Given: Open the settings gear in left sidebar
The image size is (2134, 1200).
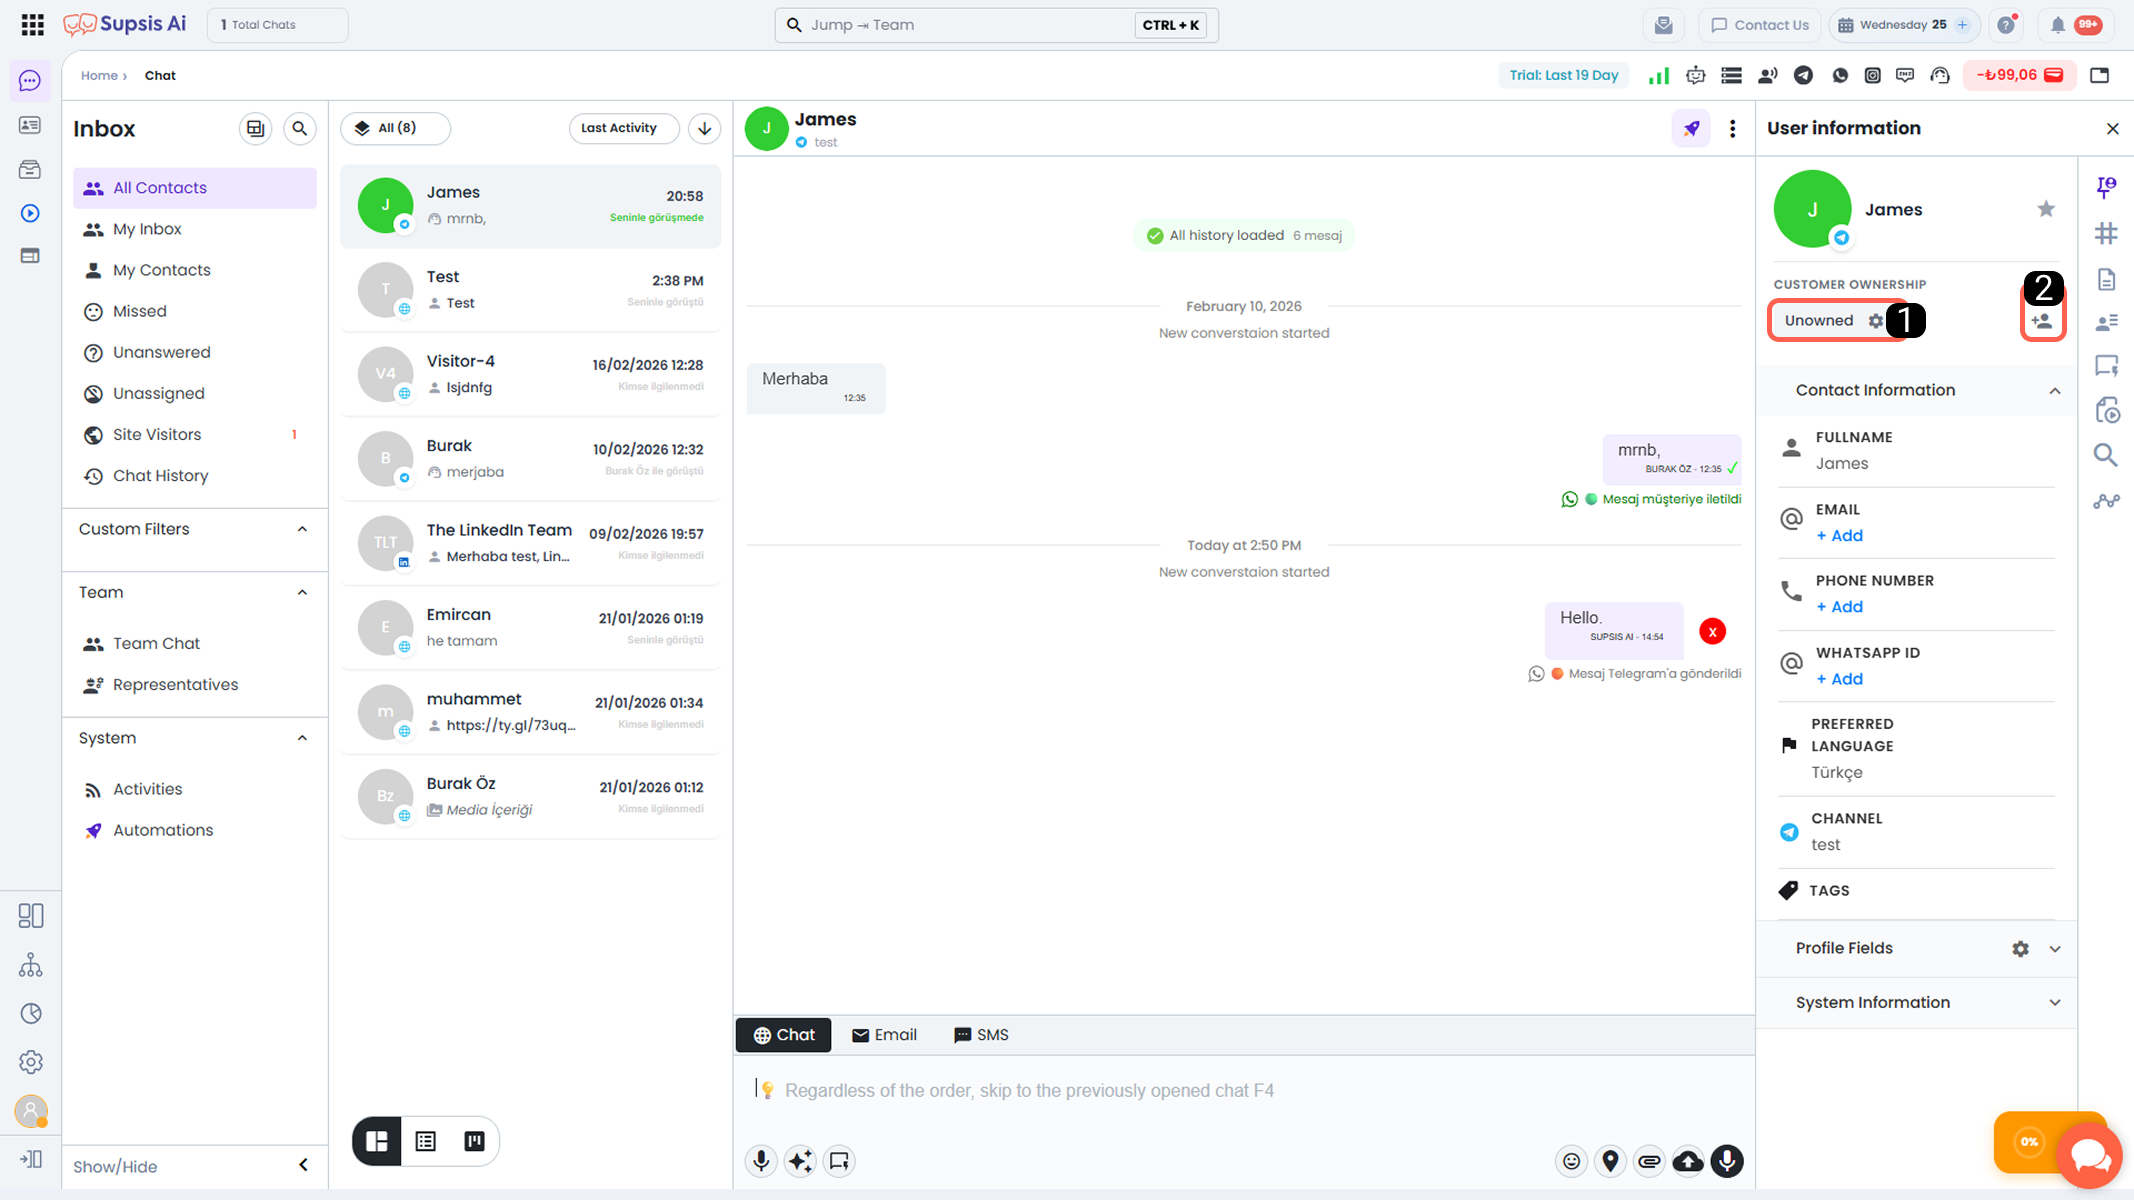Looking at the screenshot, I should point(31,1062).
